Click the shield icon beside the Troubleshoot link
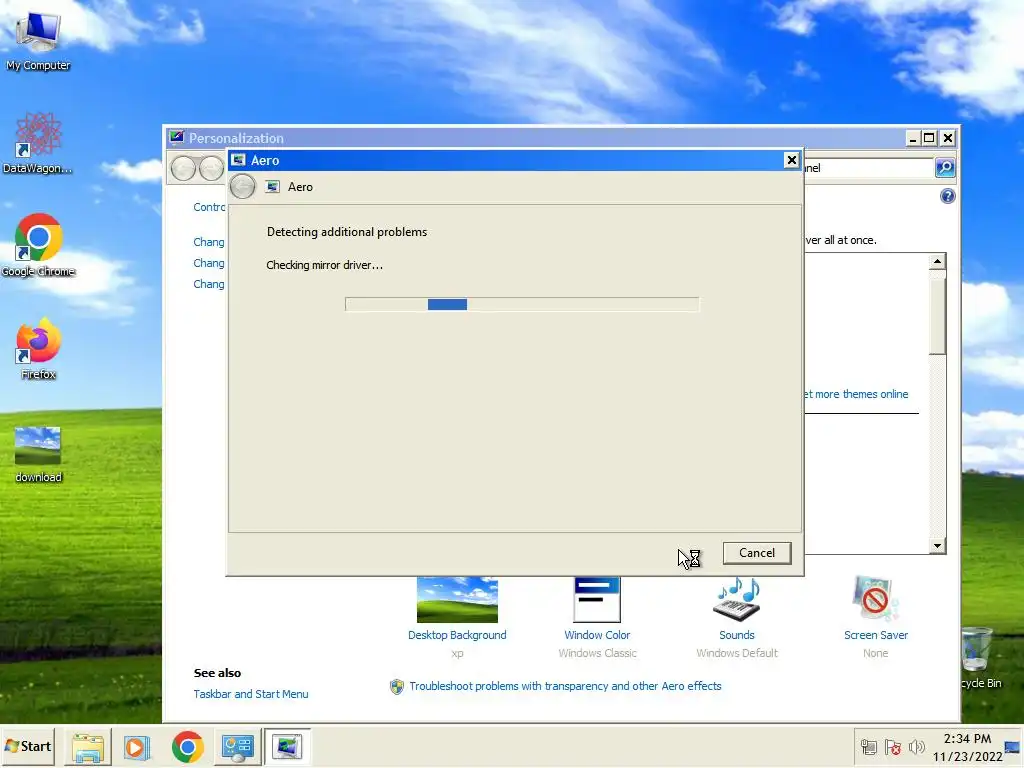This screenshot has width=1024, height=768. pyautogui.click(x=396, y=686)
